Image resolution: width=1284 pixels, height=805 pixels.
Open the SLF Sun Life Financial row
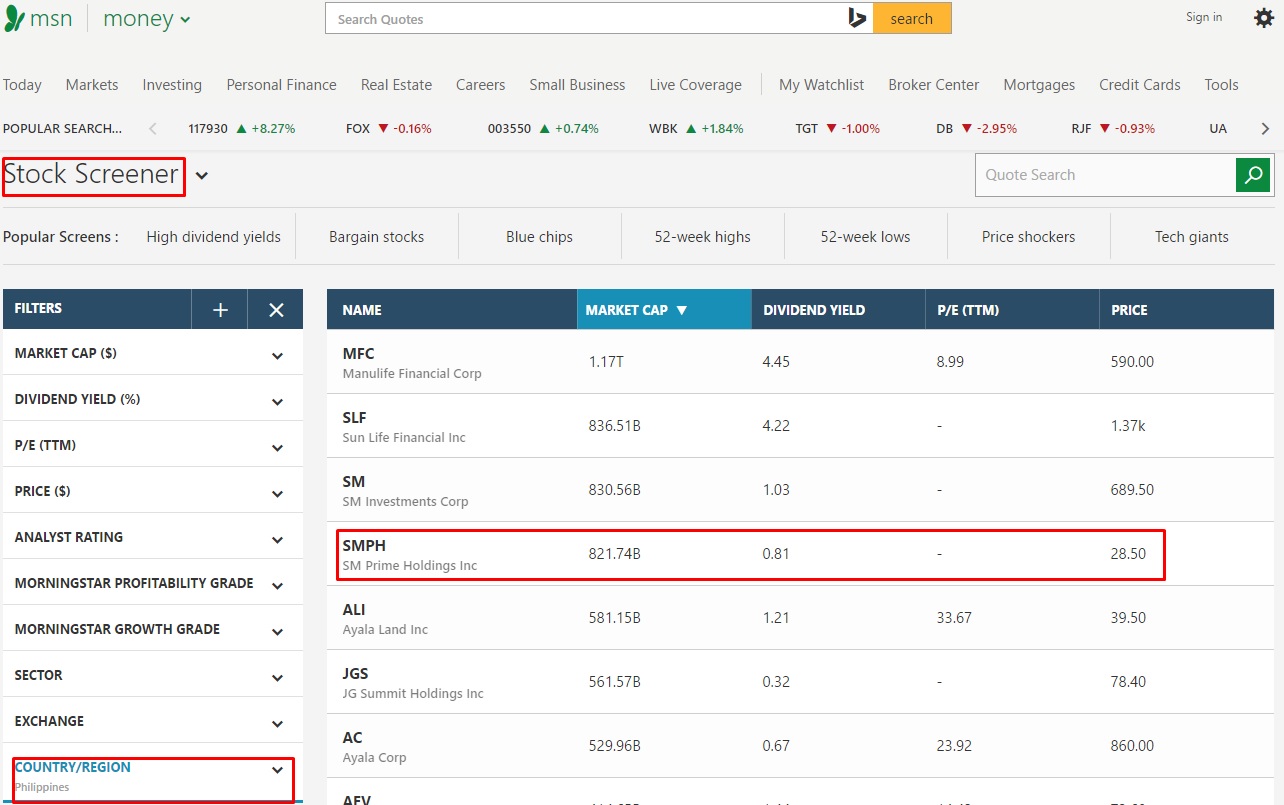coord(800,426)
